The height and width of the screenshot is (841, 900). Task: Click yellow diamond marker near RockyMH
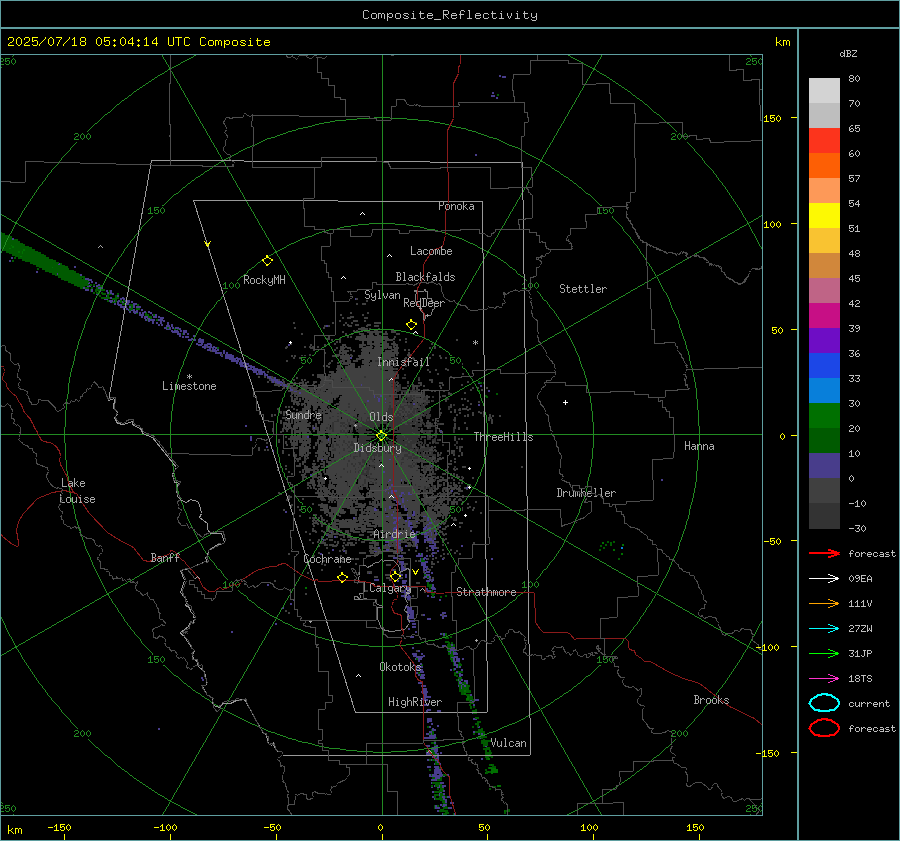267,261
